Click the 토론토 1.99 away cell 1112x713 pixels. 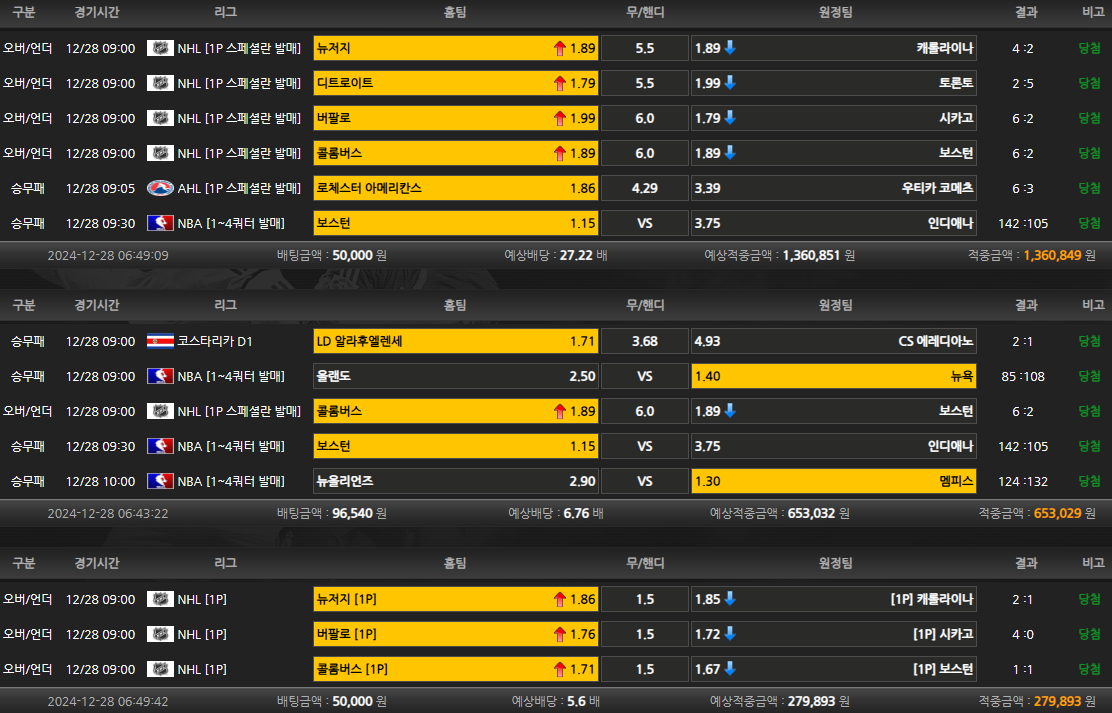(x=834, y=83)
